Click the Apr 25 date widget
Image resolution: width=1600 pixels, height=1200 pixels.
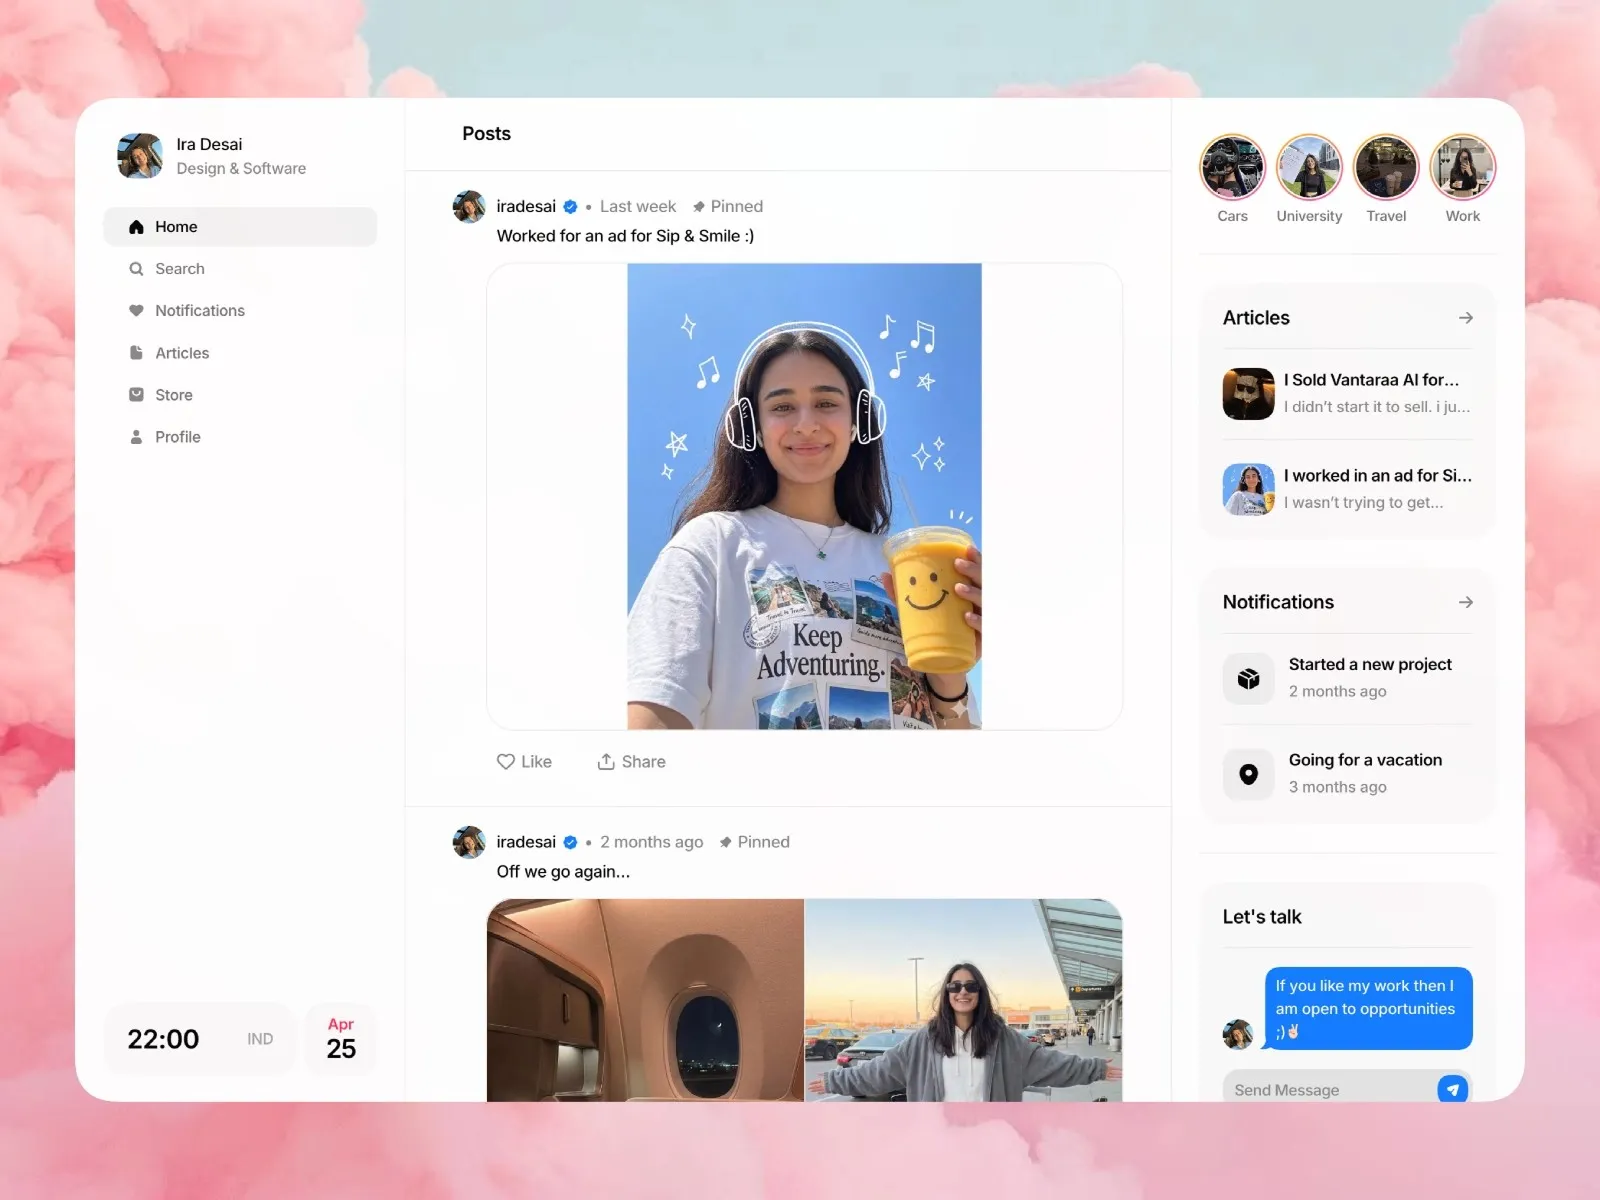point(341,1039)
